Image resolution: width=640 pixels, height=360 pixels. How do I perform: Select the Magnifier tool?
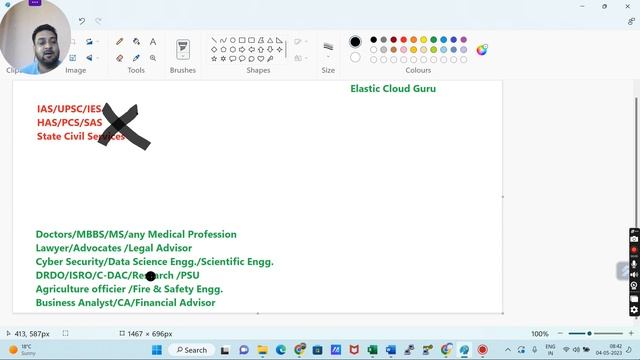pos(153,58)
